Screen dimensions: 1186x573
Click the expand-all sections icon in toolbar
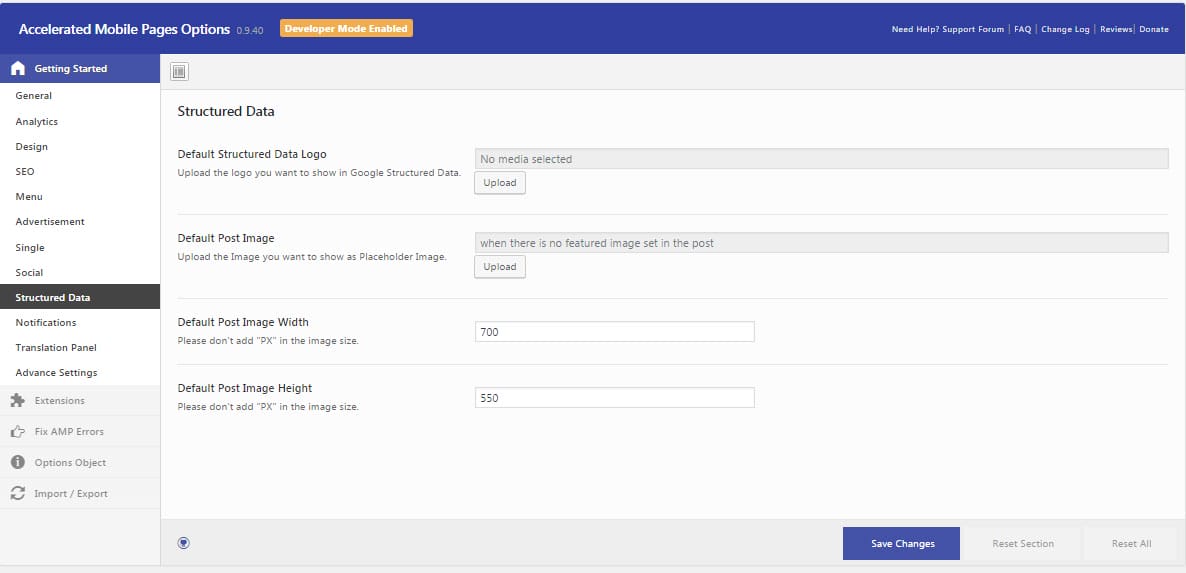[x=179, y=71]
